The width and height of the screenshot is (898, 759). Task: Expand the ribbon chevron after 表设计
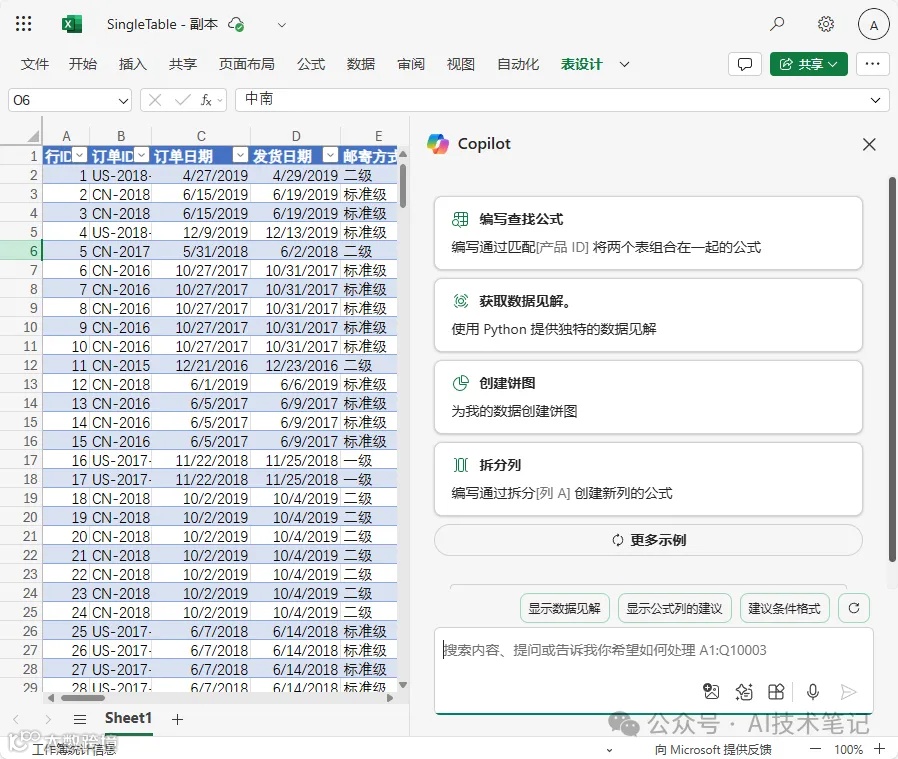coord(624,64)
